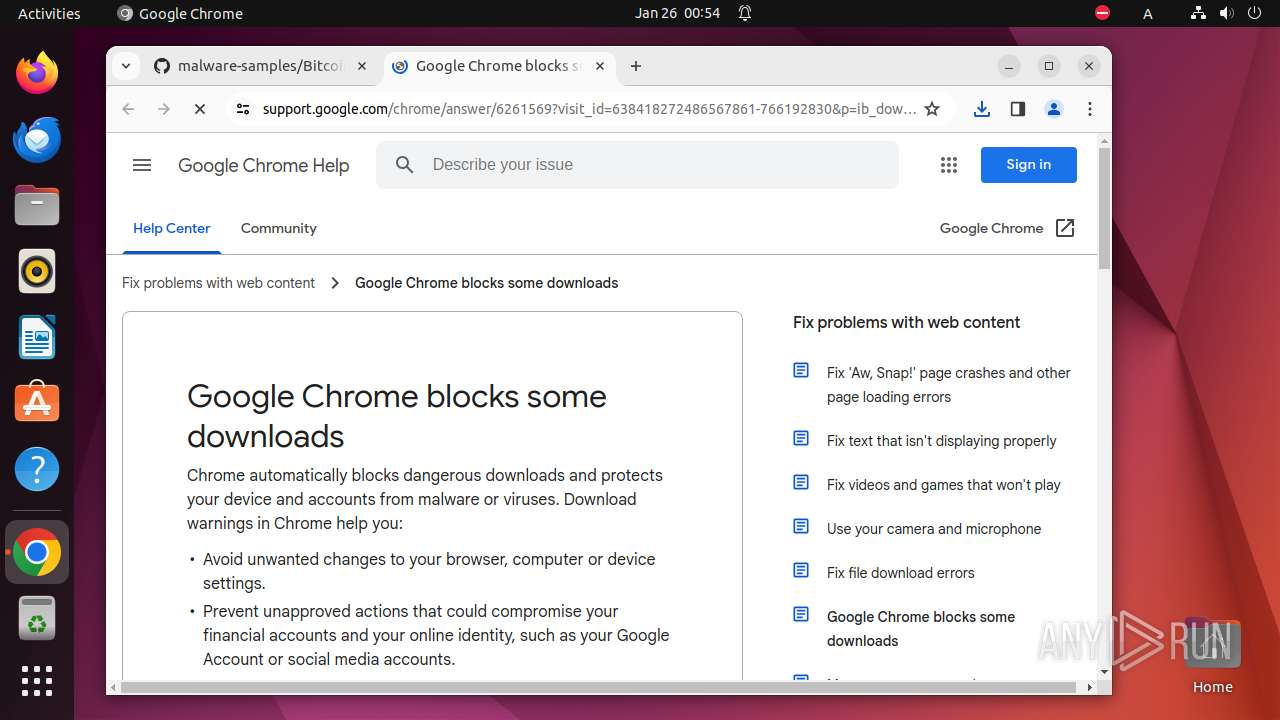Image resolution: width=1280 pixels, height=720 pixels.
Task: Open Fix 'Aw, Snap!' page crashes article
Action: [x=948, y=385]
